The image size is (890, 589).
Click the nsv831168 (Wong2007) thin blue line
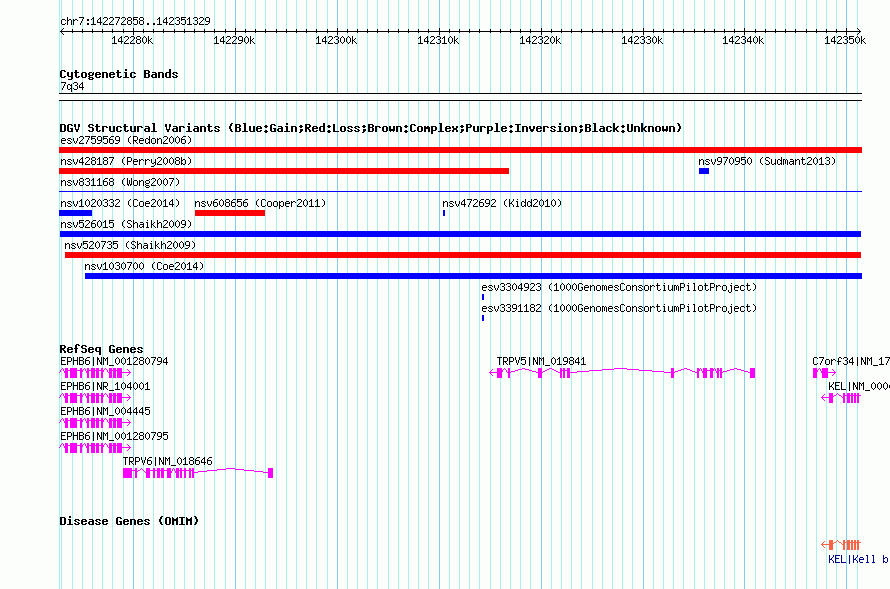460,192
